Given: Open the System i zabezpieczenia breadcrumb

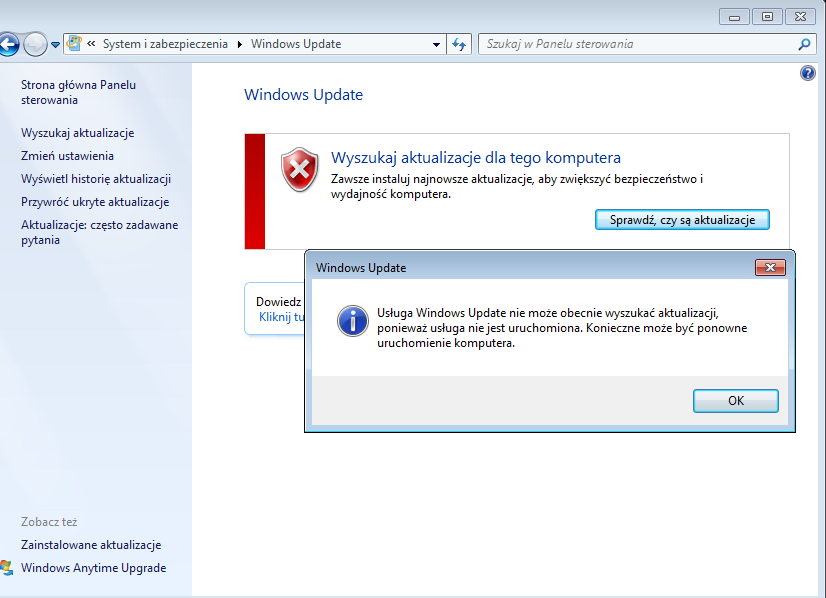Looking at the screenshot, I should [165, 44].
